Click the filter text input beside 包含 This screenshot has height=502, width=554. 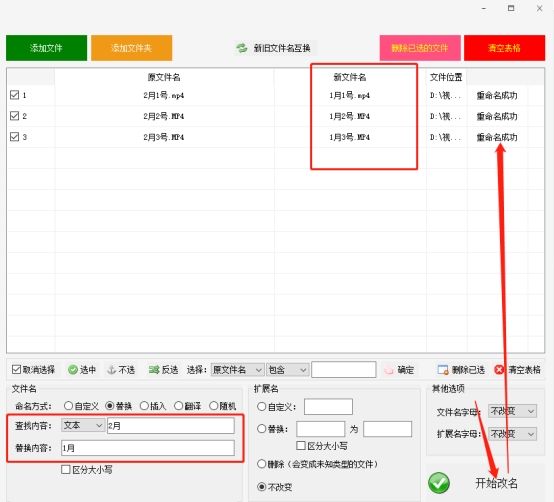pos(343,370)
